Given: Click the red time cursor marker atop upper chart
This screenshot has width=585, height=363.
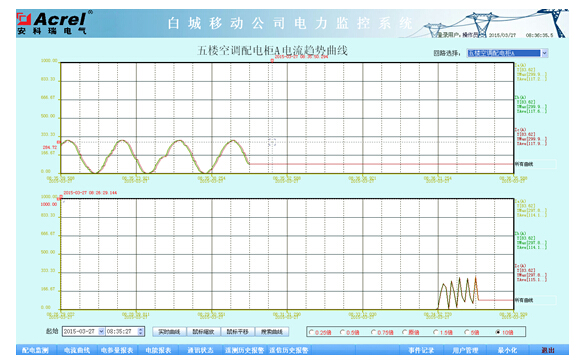Looking at the screenshot, I should pyautogui.click(x=272, y=61).
